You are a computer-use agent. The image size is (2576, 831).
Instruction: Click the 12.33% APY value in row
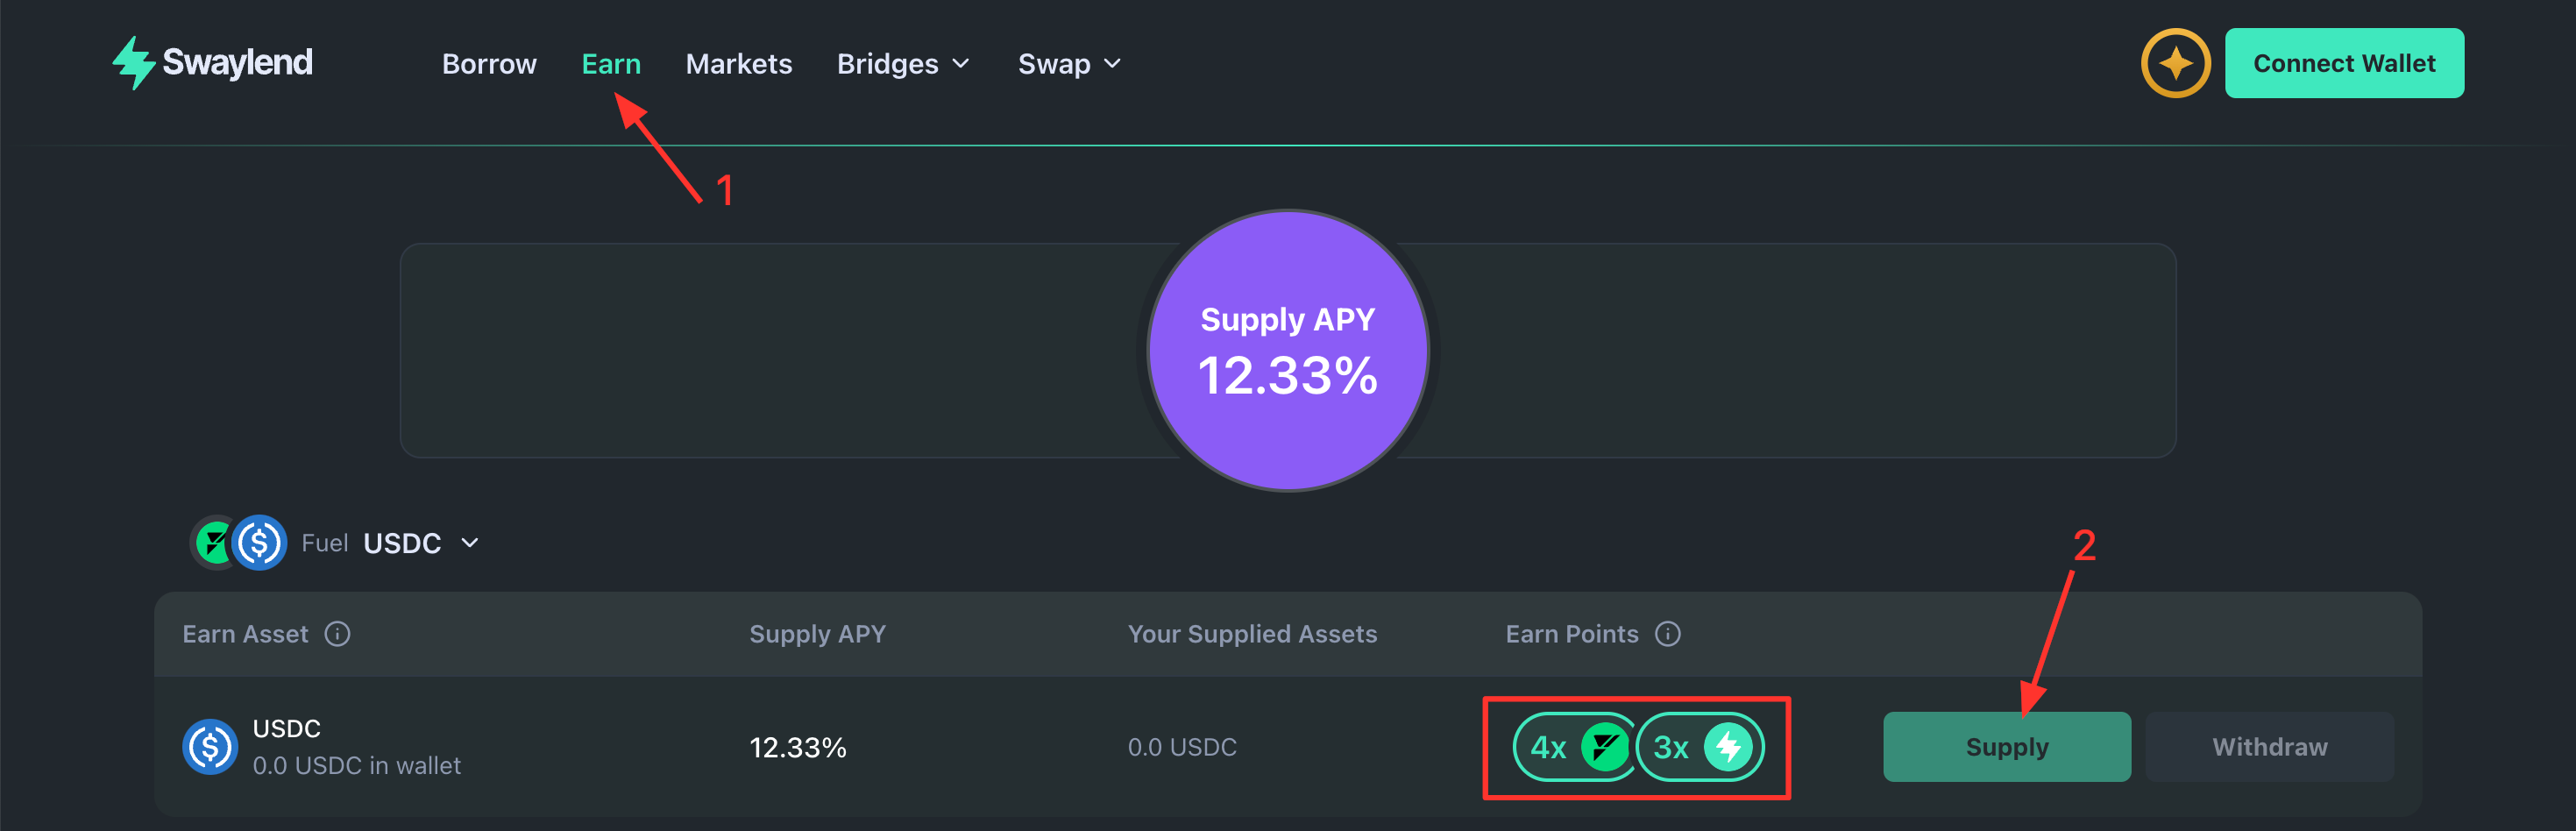pyautogui.click(x=798, y=747)
